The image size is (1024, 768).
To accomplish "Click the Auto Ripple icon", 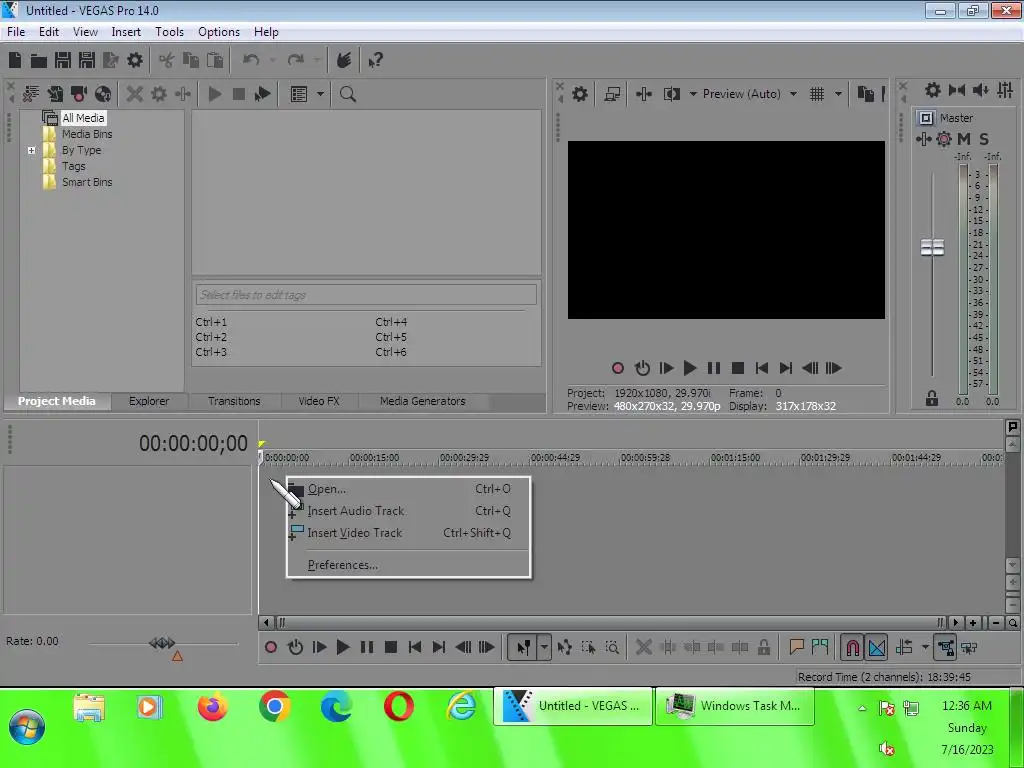I will coord(904,648).
